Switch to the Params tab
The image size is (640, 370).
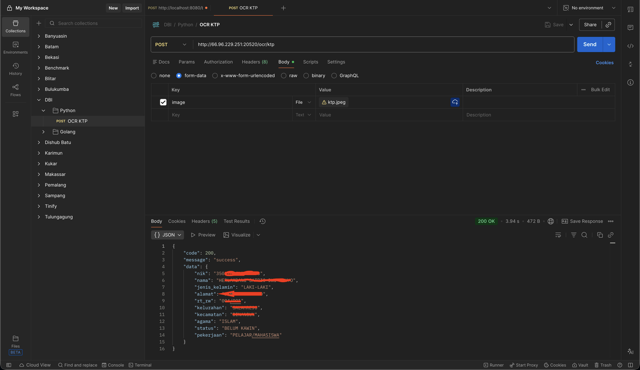pos(187,62)
